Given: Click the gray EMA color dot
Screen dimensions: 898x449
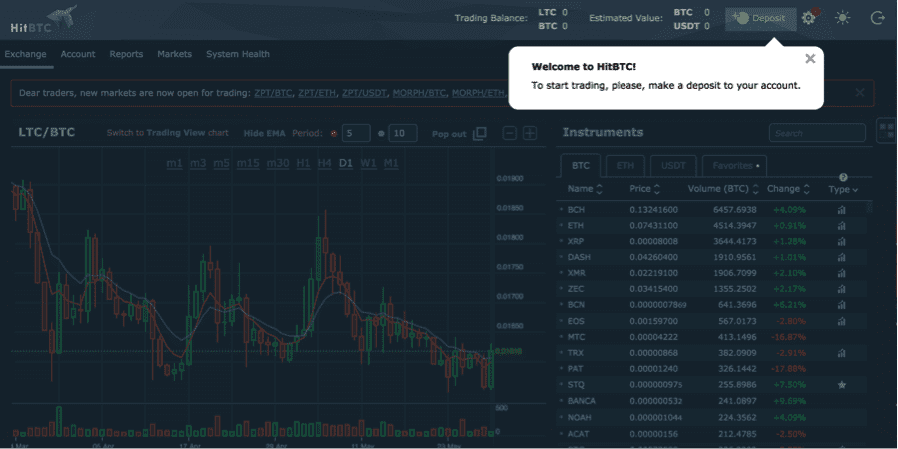Looking at the screenshot, I should (x=380, y=134).
